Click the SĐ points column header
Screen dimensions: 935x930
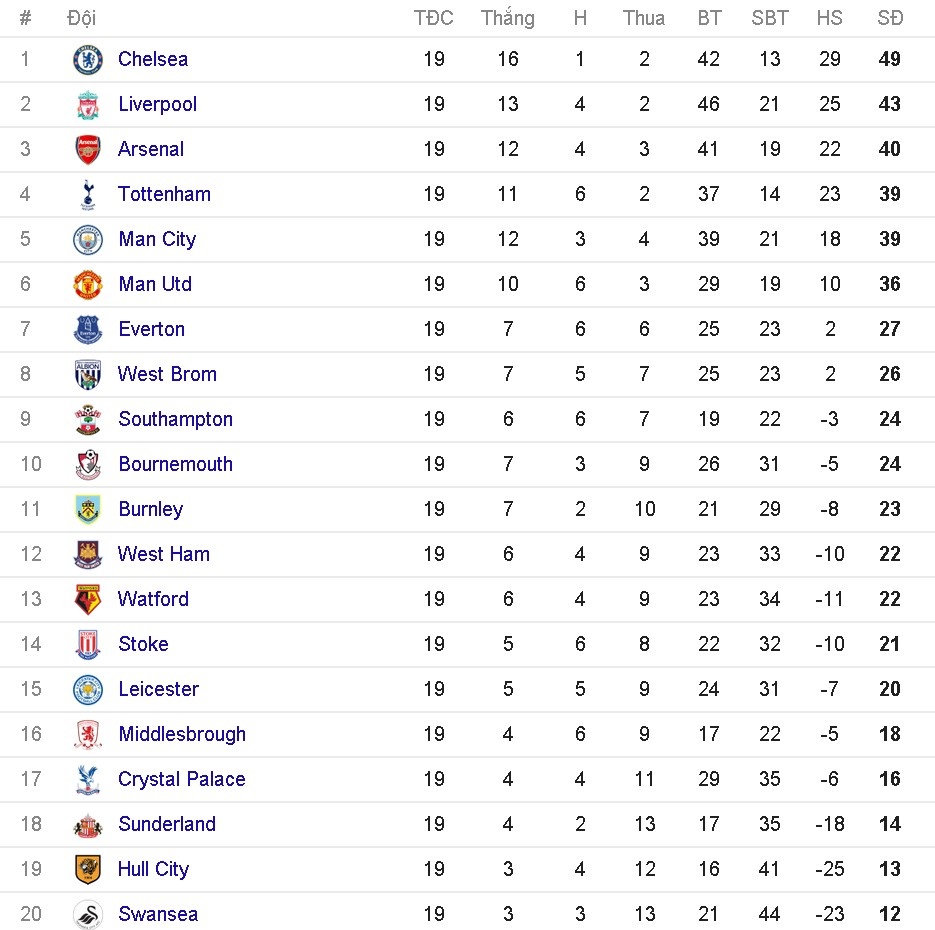890,18
